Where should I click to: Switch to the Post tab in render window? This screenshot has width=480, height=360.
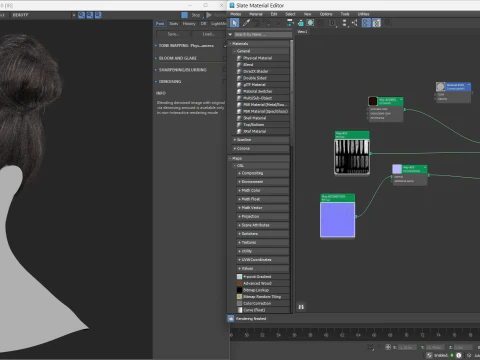coord(160,24)
